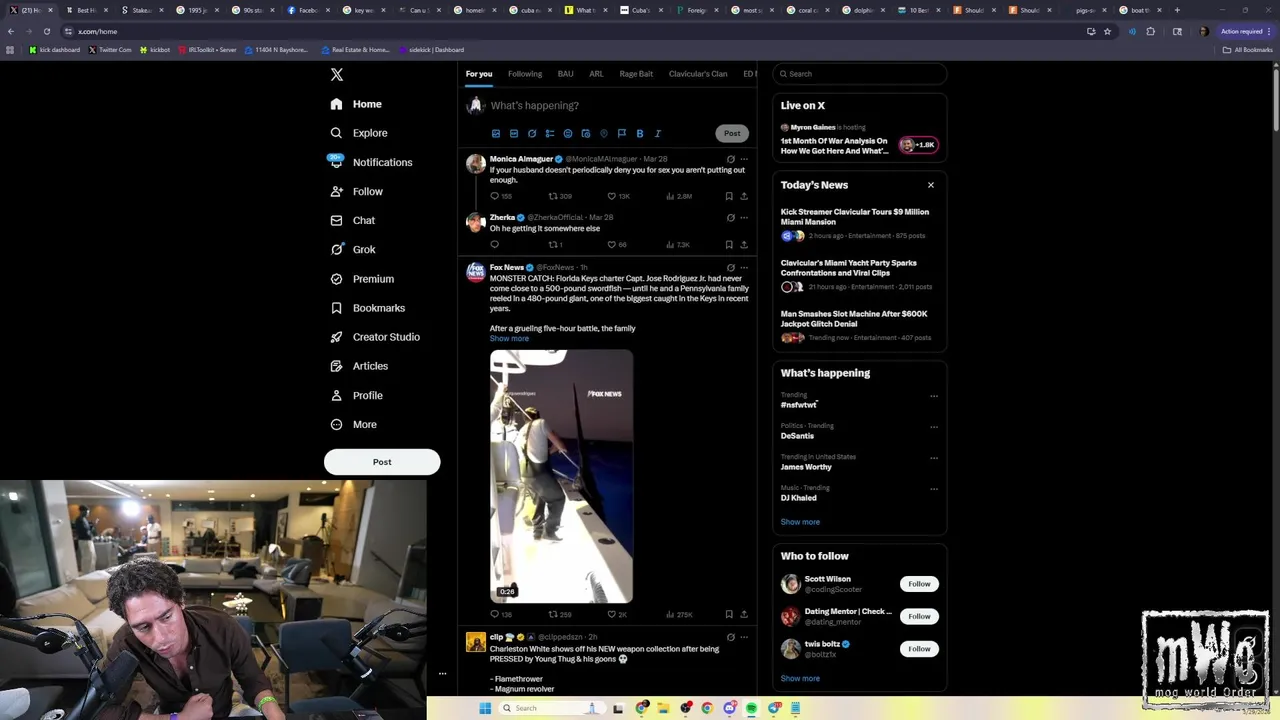Open File Explorer from the taskbar
1280x720 pixels.
[x=663, y=708]
